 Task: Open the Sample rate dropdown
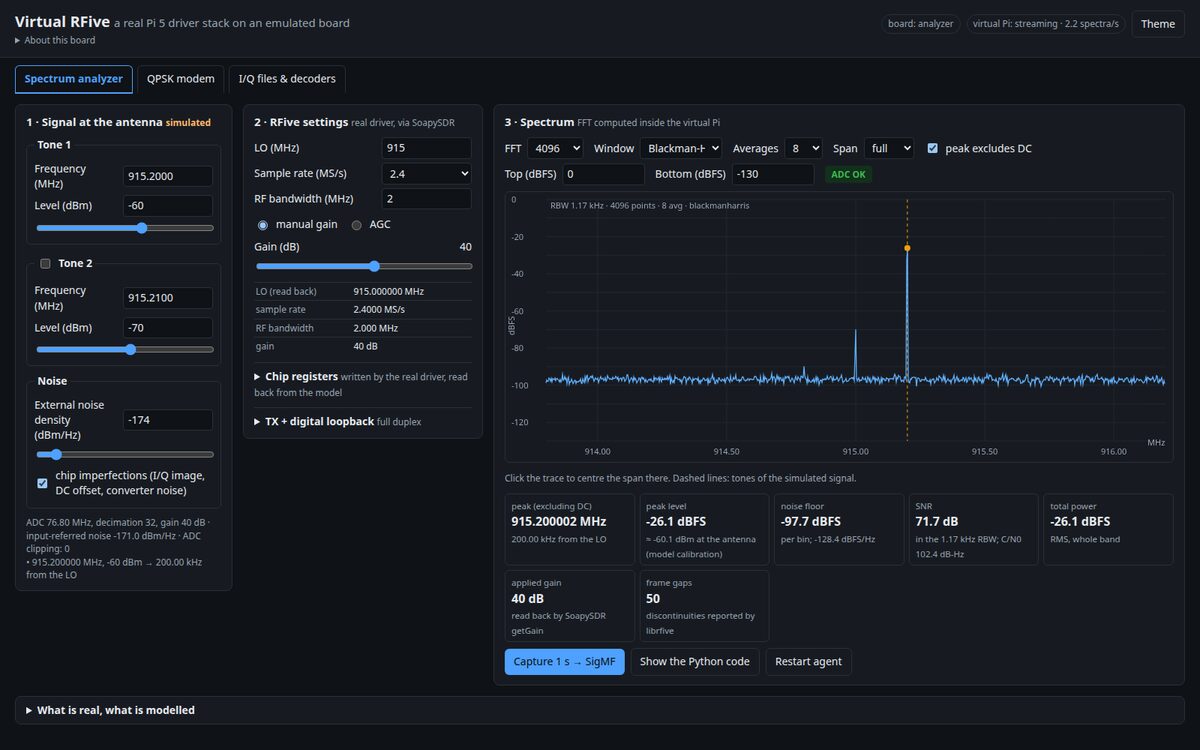coord(426,173)
